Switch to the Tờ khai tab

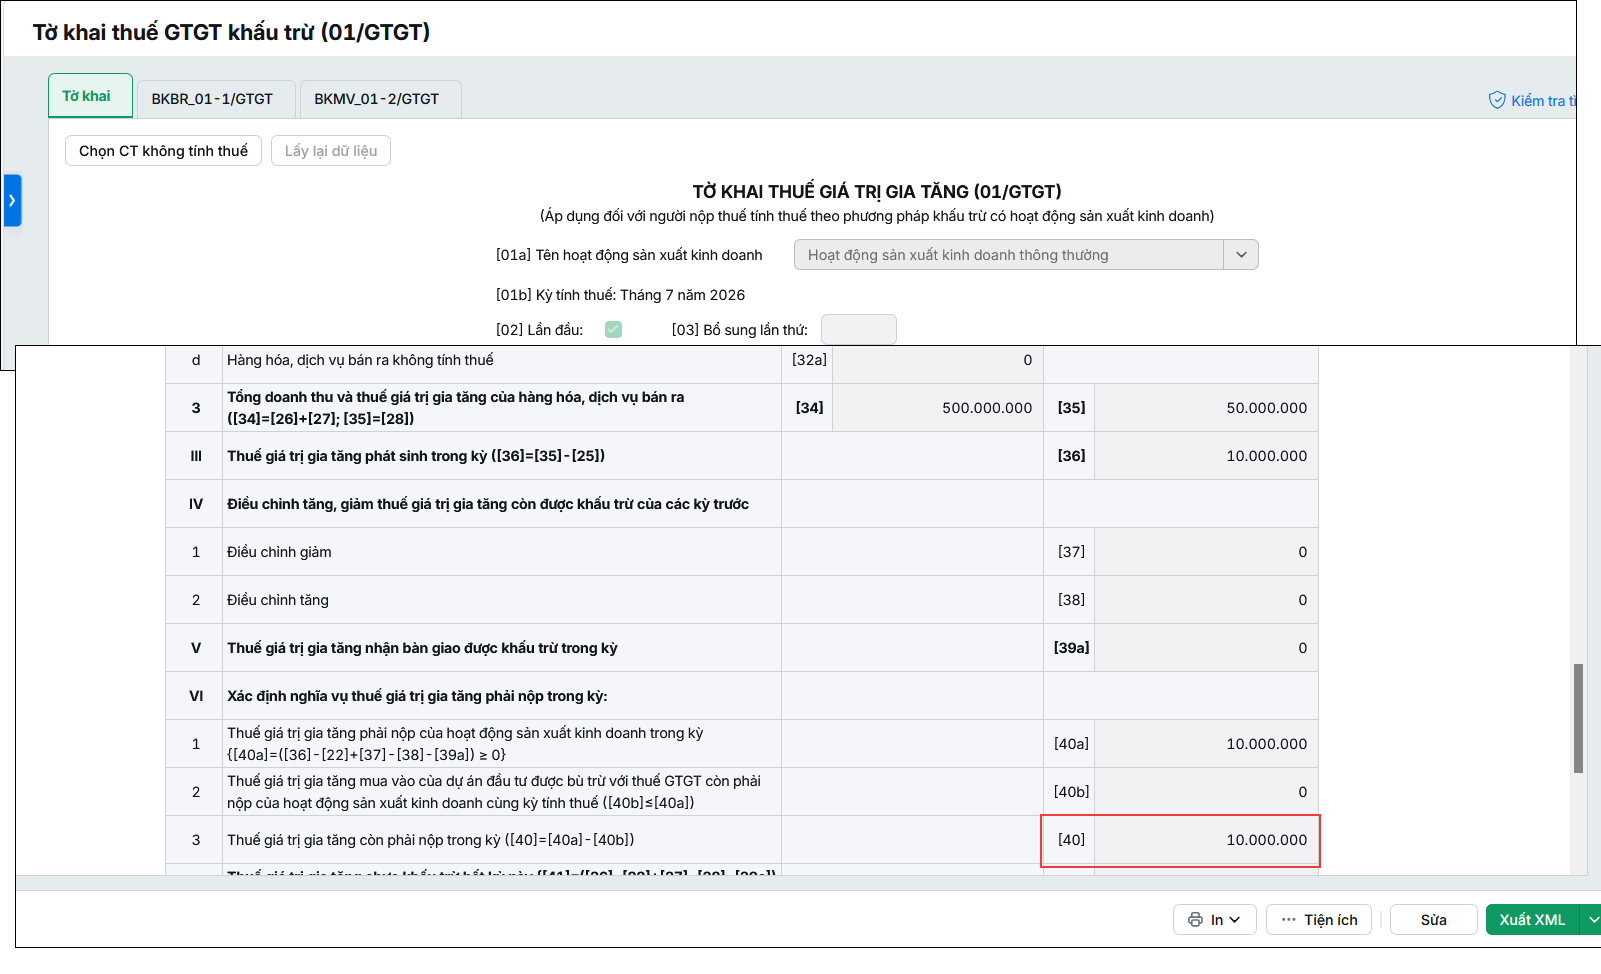click(90, 96)
